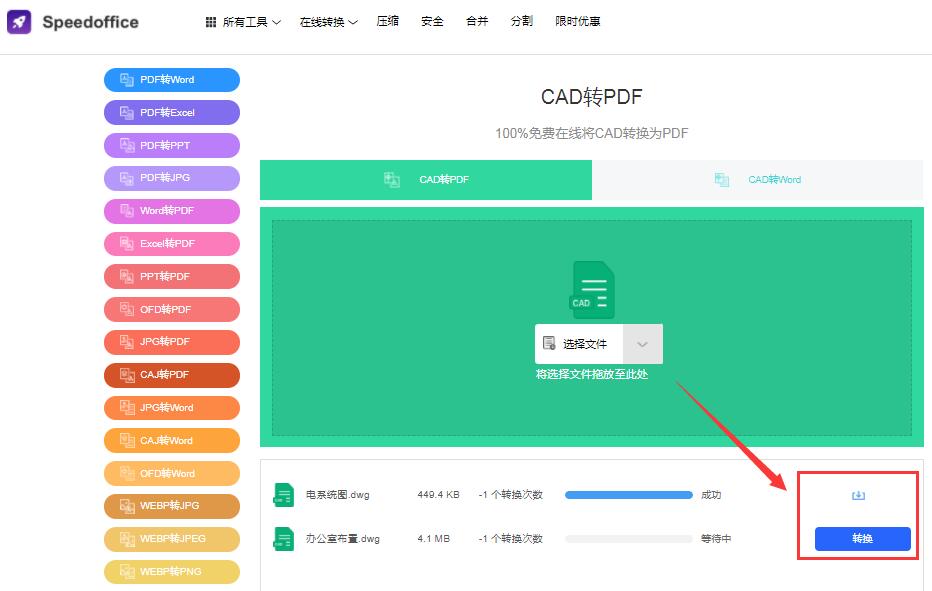Open the WEBP转JPG tool in the sidebar
932x591 pixels.
(172, 506)
